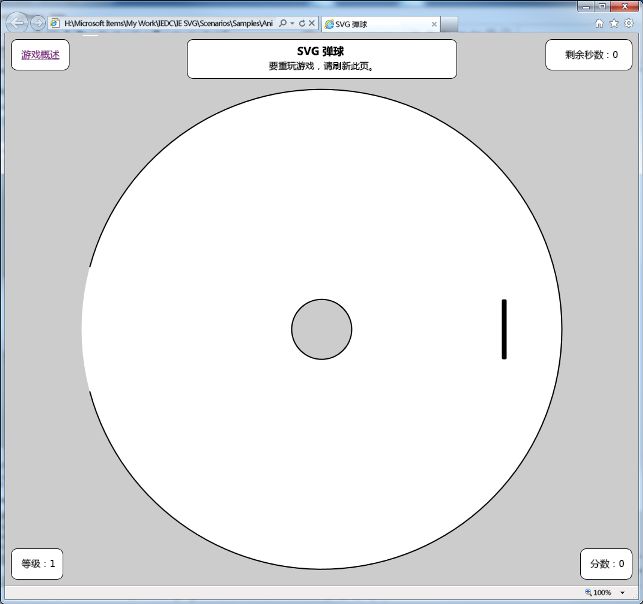
Task: Click the SVG 弹球 title text
Action: 321,51
